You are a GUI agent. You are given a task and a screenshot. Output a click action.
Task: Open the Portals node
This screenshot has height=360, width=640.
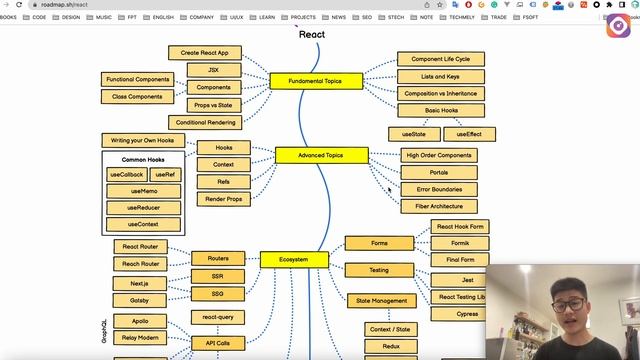point(439,172)
